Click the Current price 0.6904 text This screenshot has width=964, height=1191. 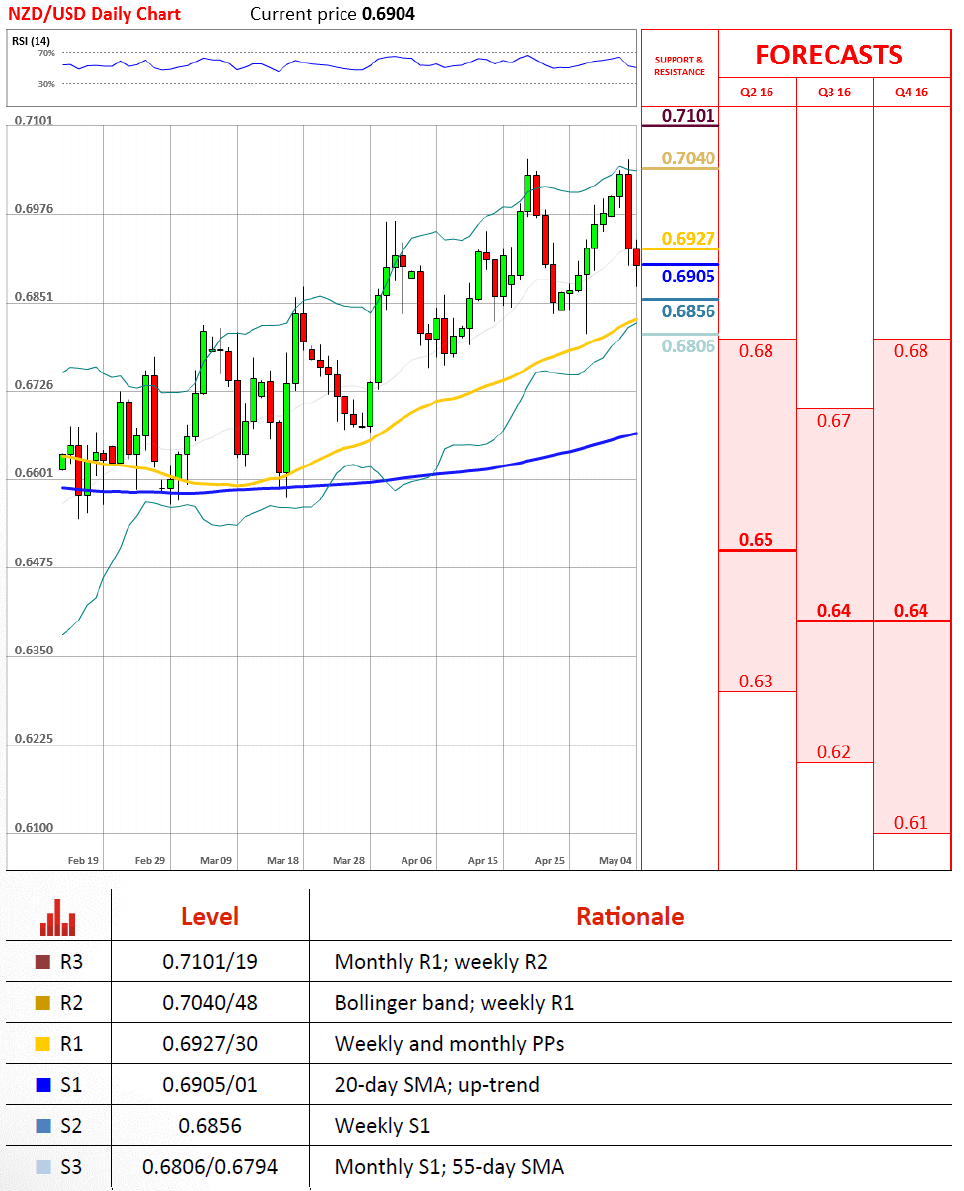click(333, 14)
